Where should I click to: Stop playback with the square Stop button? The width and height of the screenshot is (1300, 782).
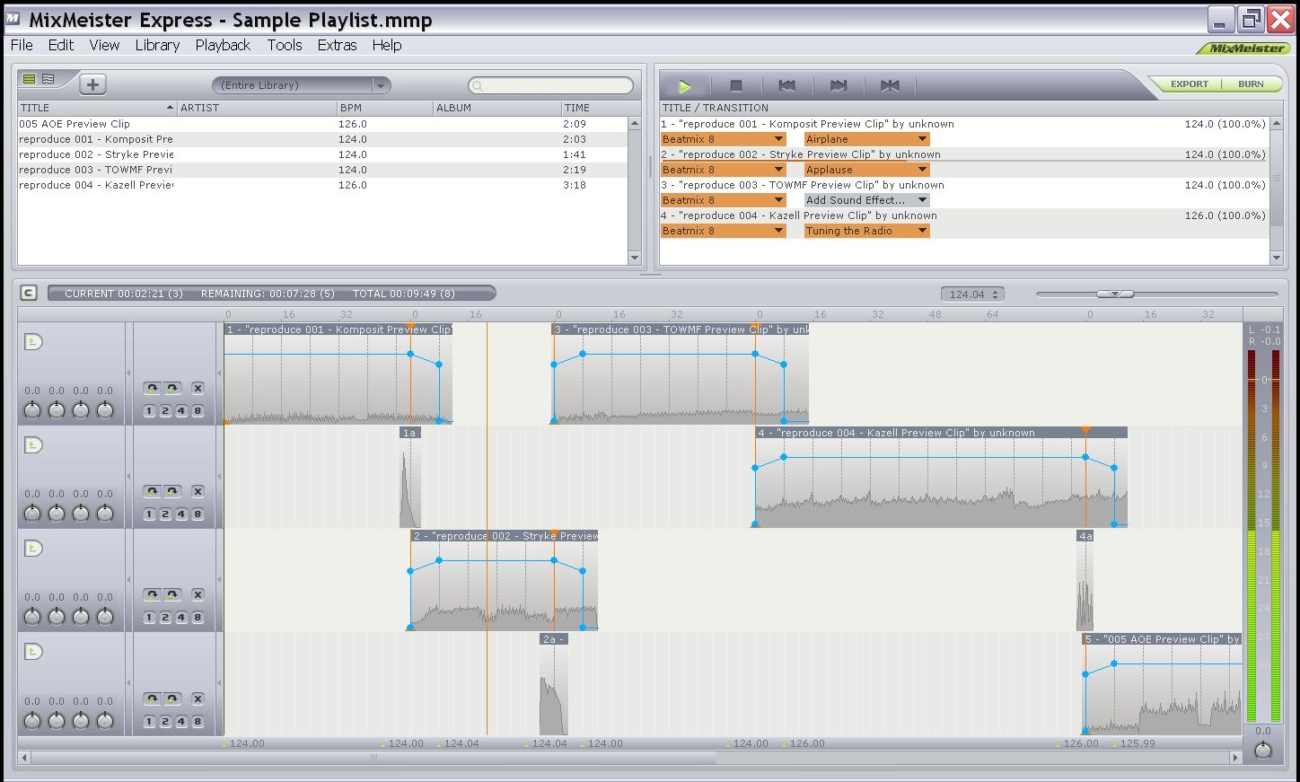736,87
